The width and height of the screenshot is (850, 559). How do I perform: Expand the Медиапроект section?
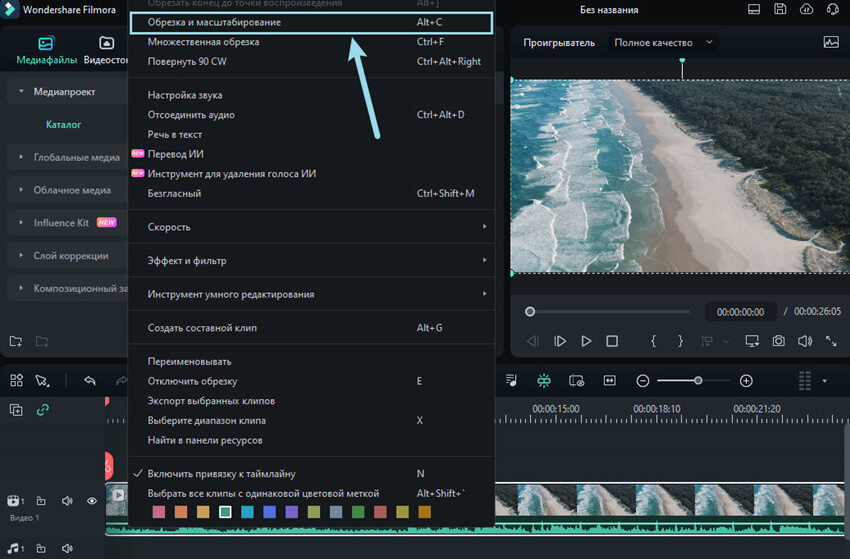tap(68, 92)
